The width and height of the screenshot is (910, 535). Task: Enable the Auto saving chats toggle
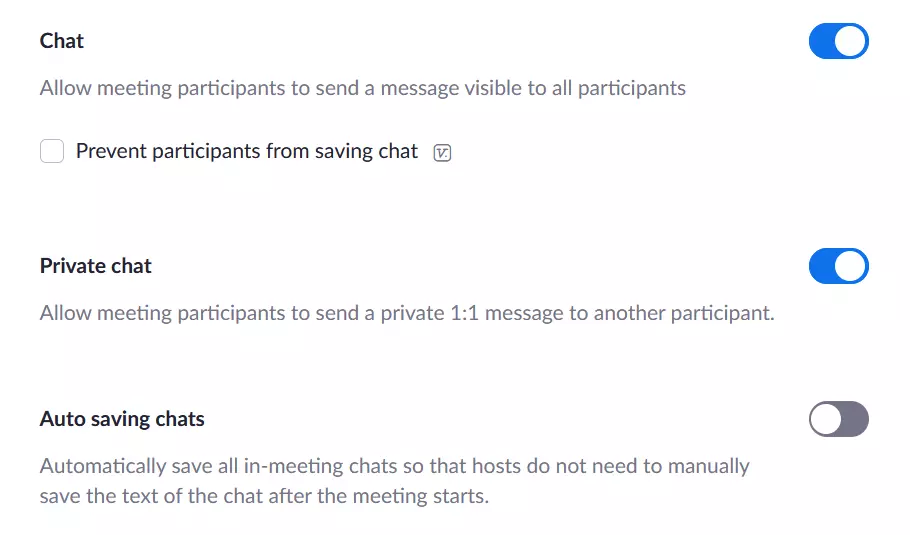(x=838, y=419)
